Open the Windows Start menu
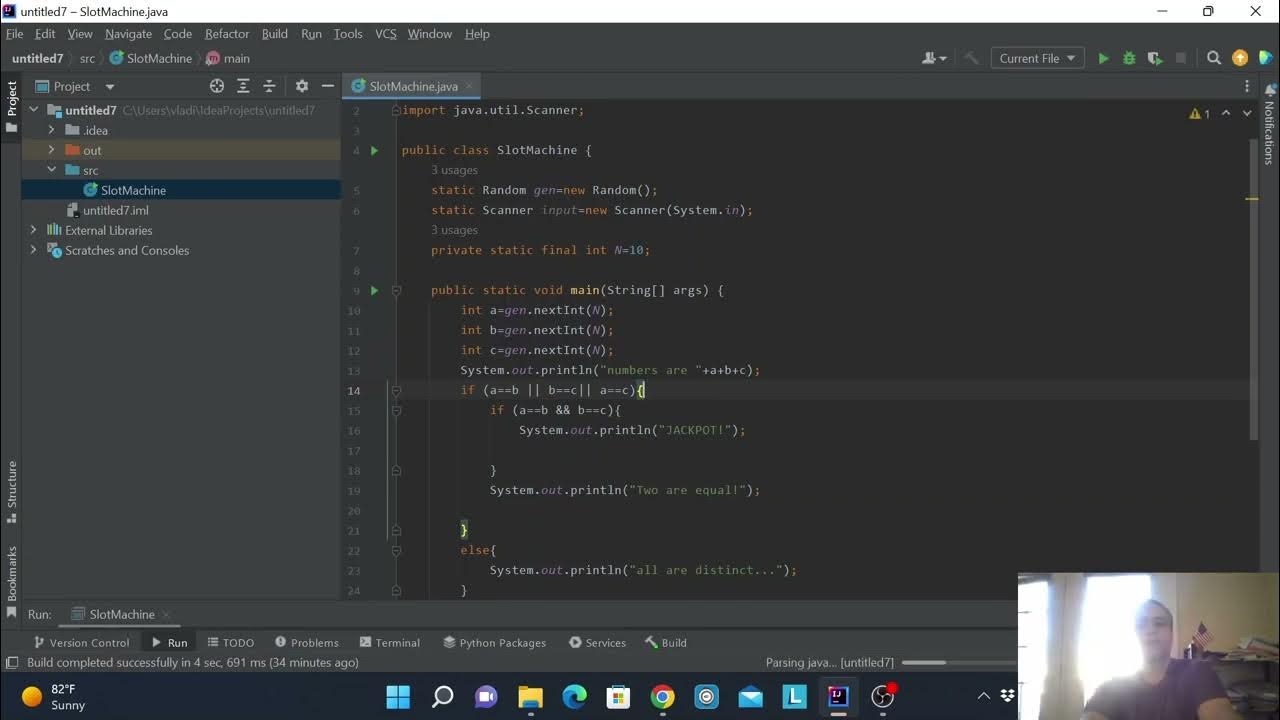 398,696
